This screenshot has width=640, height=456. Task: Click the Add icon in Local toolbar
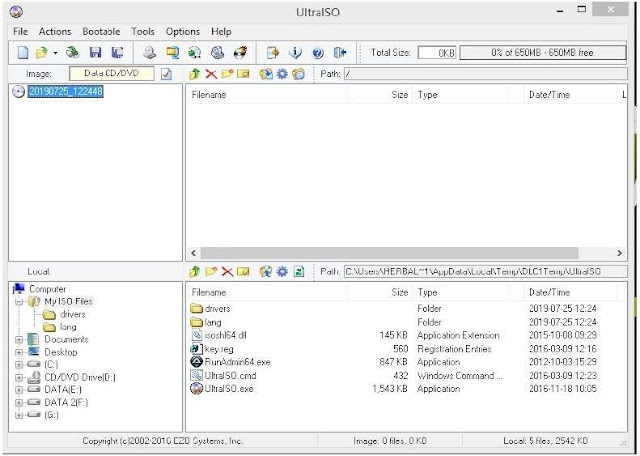click(266, 271)
